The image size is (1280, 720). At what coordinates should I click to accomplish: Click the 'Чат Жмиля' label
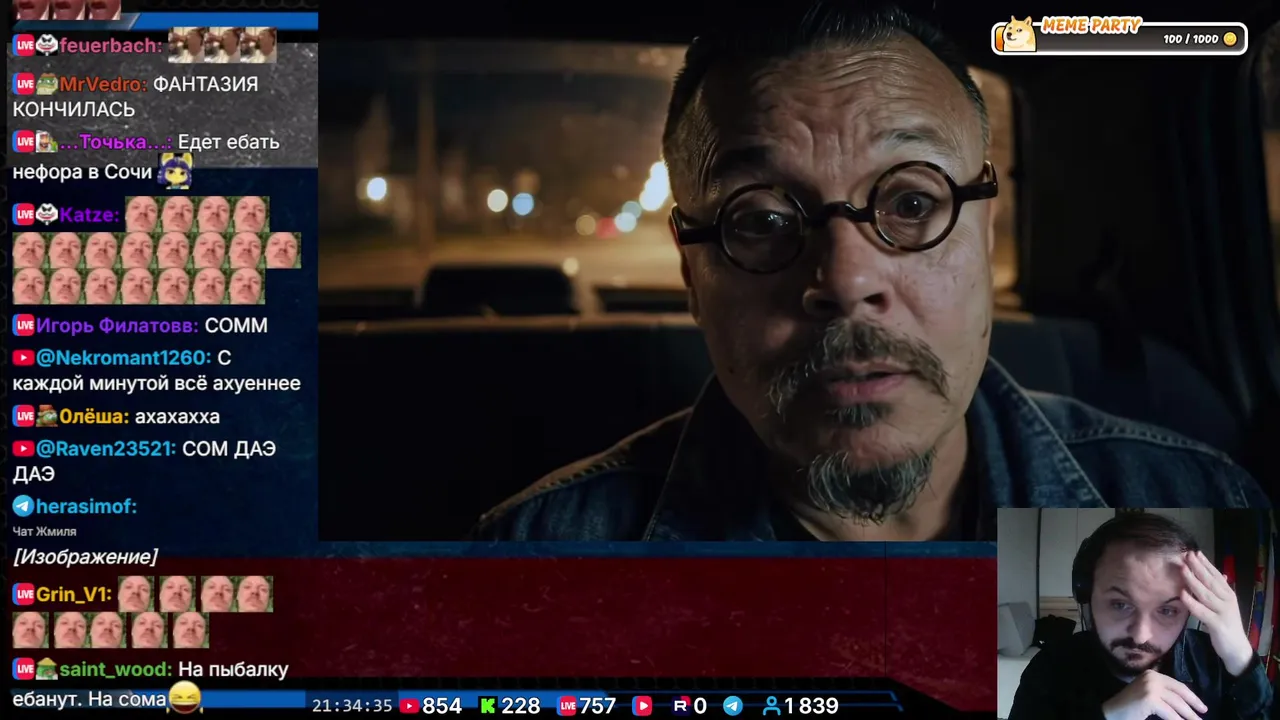point(44,532)
